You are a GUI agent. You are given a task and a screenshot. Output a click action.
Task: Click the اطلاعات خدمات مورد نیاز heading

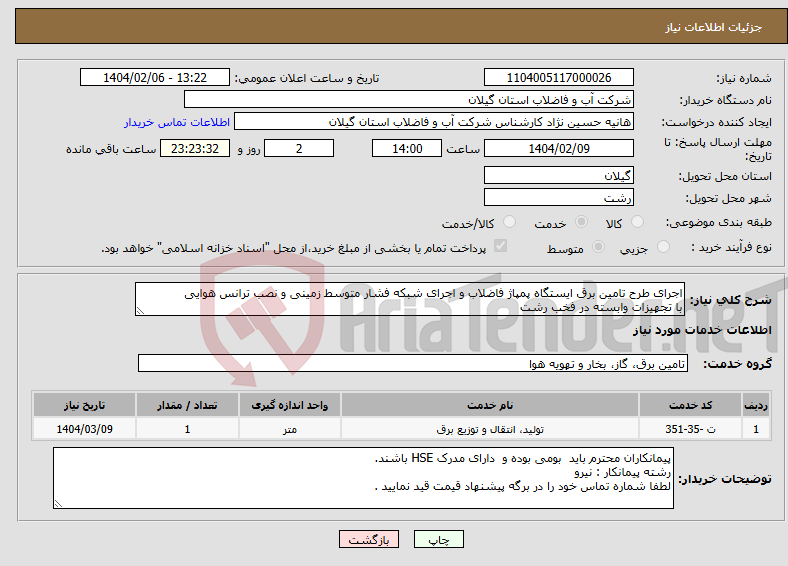[x=702, y=330]
